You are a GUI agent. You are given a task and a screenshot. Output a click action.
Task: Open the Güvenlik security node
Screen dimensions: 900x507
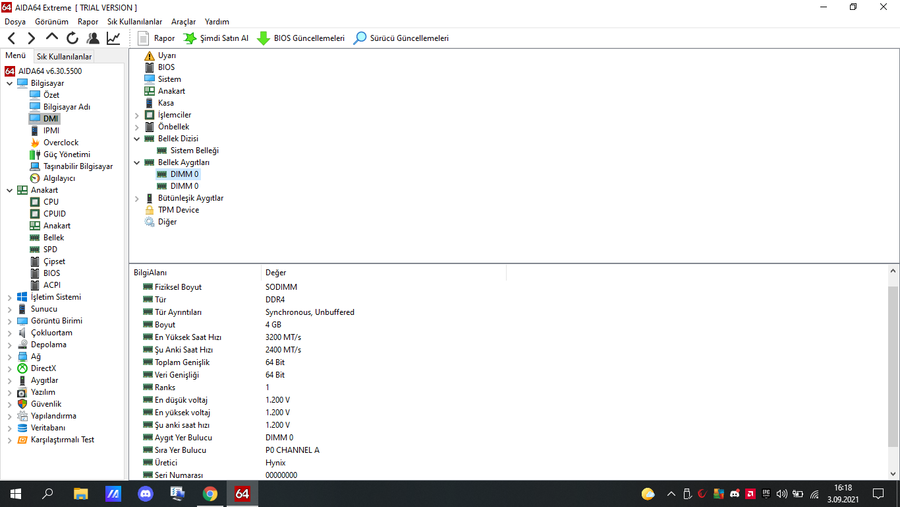point(40,404)
